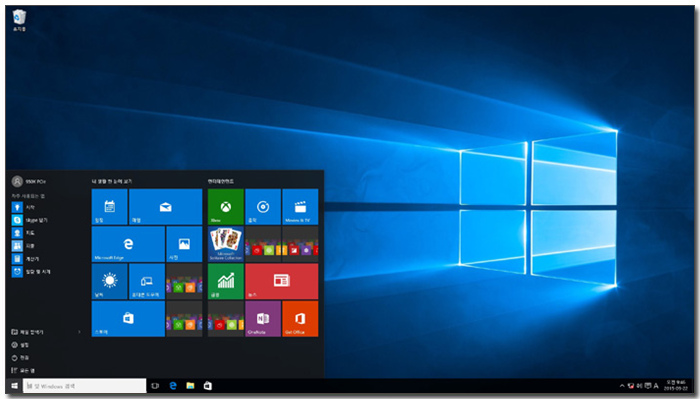This screenshot has width=700, height=399.
Task: Open the Xbox tile
Action: 225,207
